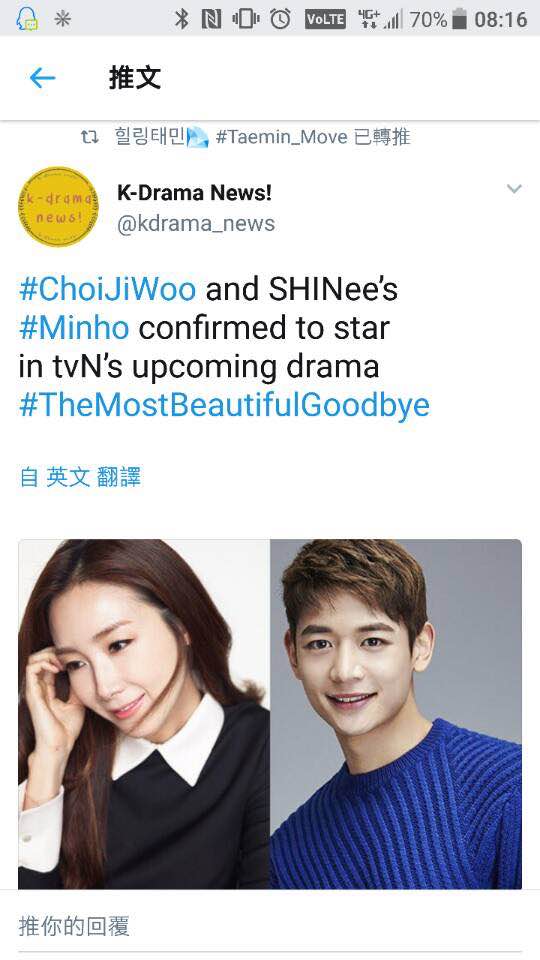This screenshot has width=540, height=960.
Task: View the Choi Ji Woo photo
Action: pyautogui.click(x=144, y=714)
